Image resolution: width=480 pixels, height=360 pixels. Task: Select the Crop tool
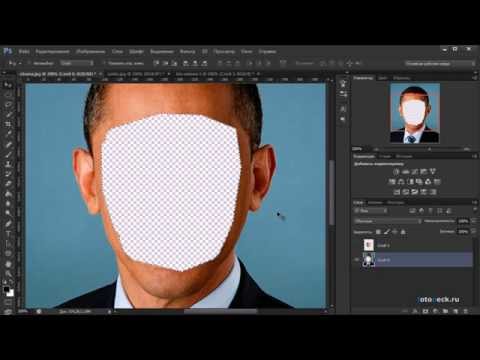pos(8,124)
